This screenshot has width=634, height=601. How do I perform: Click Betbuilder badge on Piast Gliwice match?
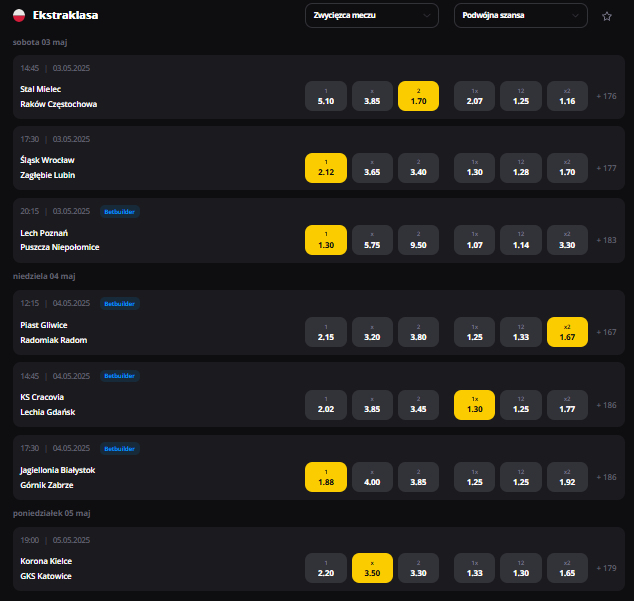(x=120, y=304)
